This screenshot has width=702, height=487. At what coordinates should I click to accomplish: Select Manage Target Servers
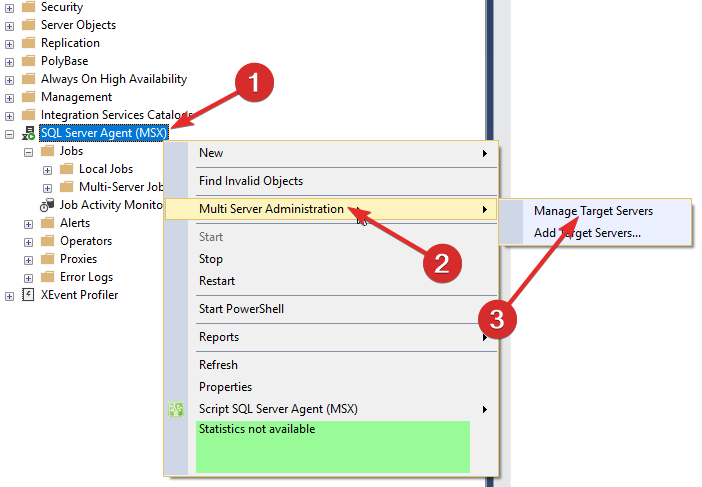click(593, 211)
